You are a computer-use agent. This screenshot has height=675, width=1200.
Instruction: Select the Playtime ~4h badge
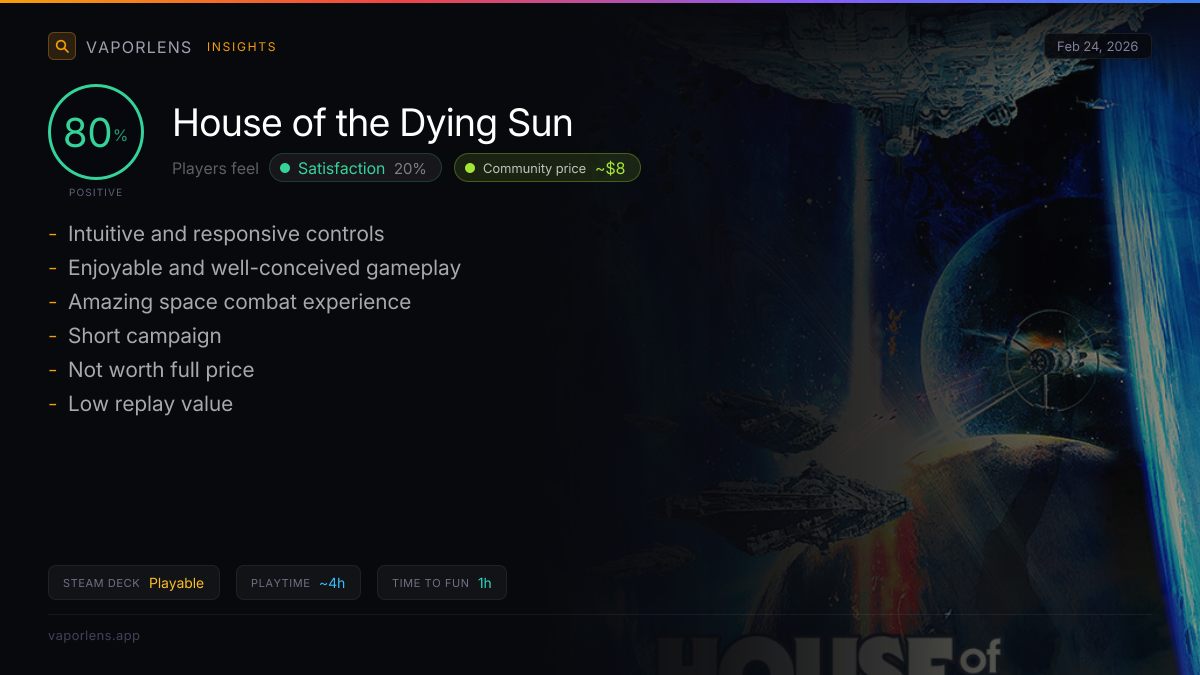click(x=298, y=583)
